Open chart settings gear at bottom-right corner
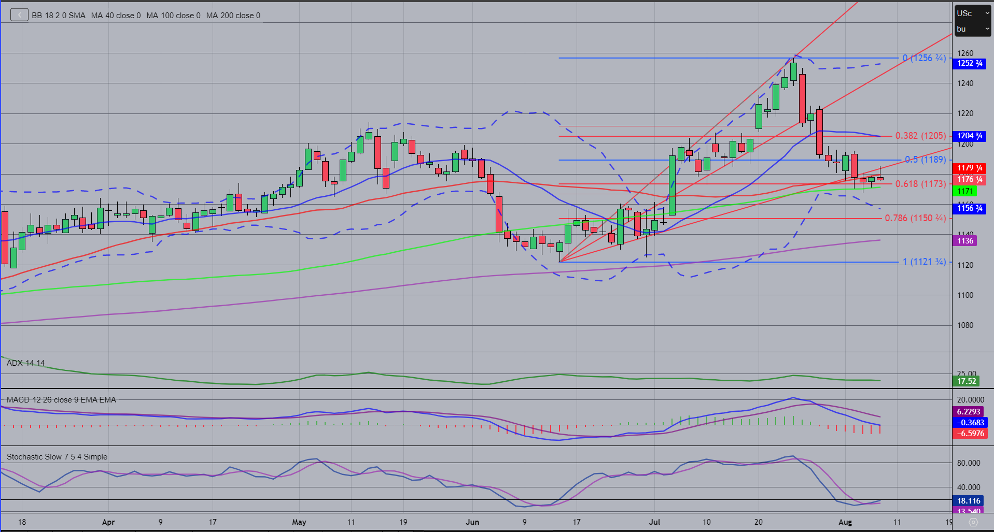 click(x=973, y=521)
